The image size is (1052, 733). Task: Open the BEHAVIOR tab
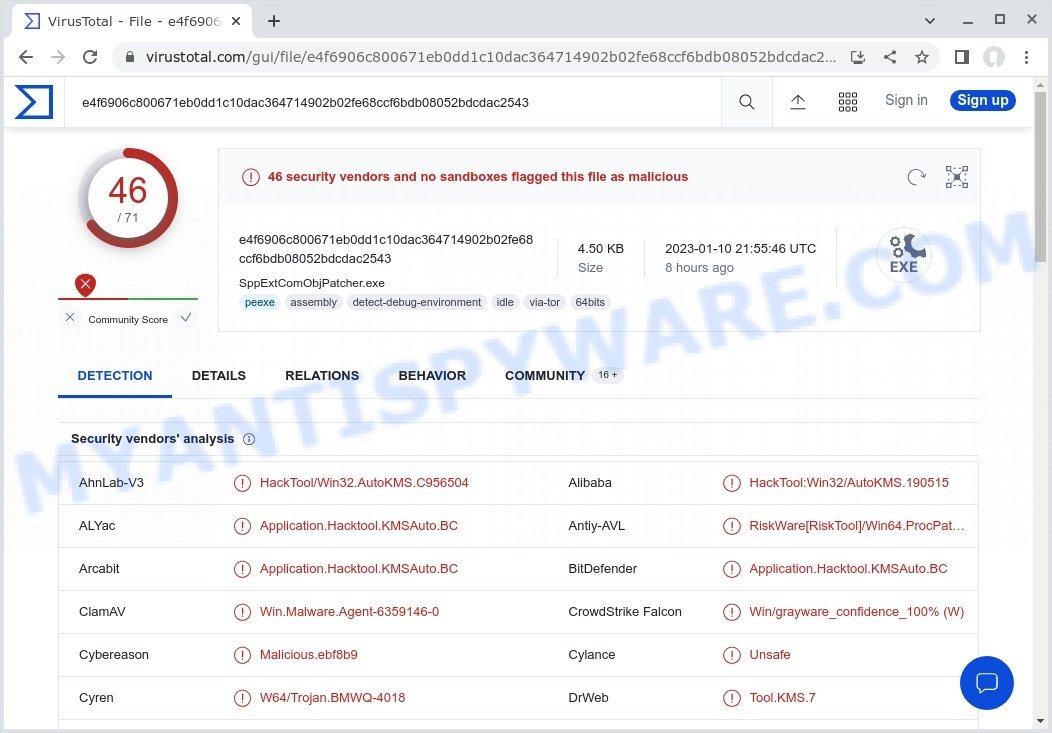pyautogui.click(x=432, y=376)
